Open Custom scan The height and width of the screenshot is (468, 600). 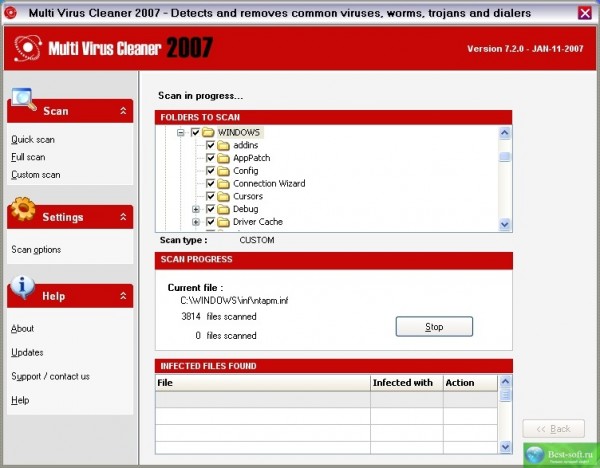(36, 175)
